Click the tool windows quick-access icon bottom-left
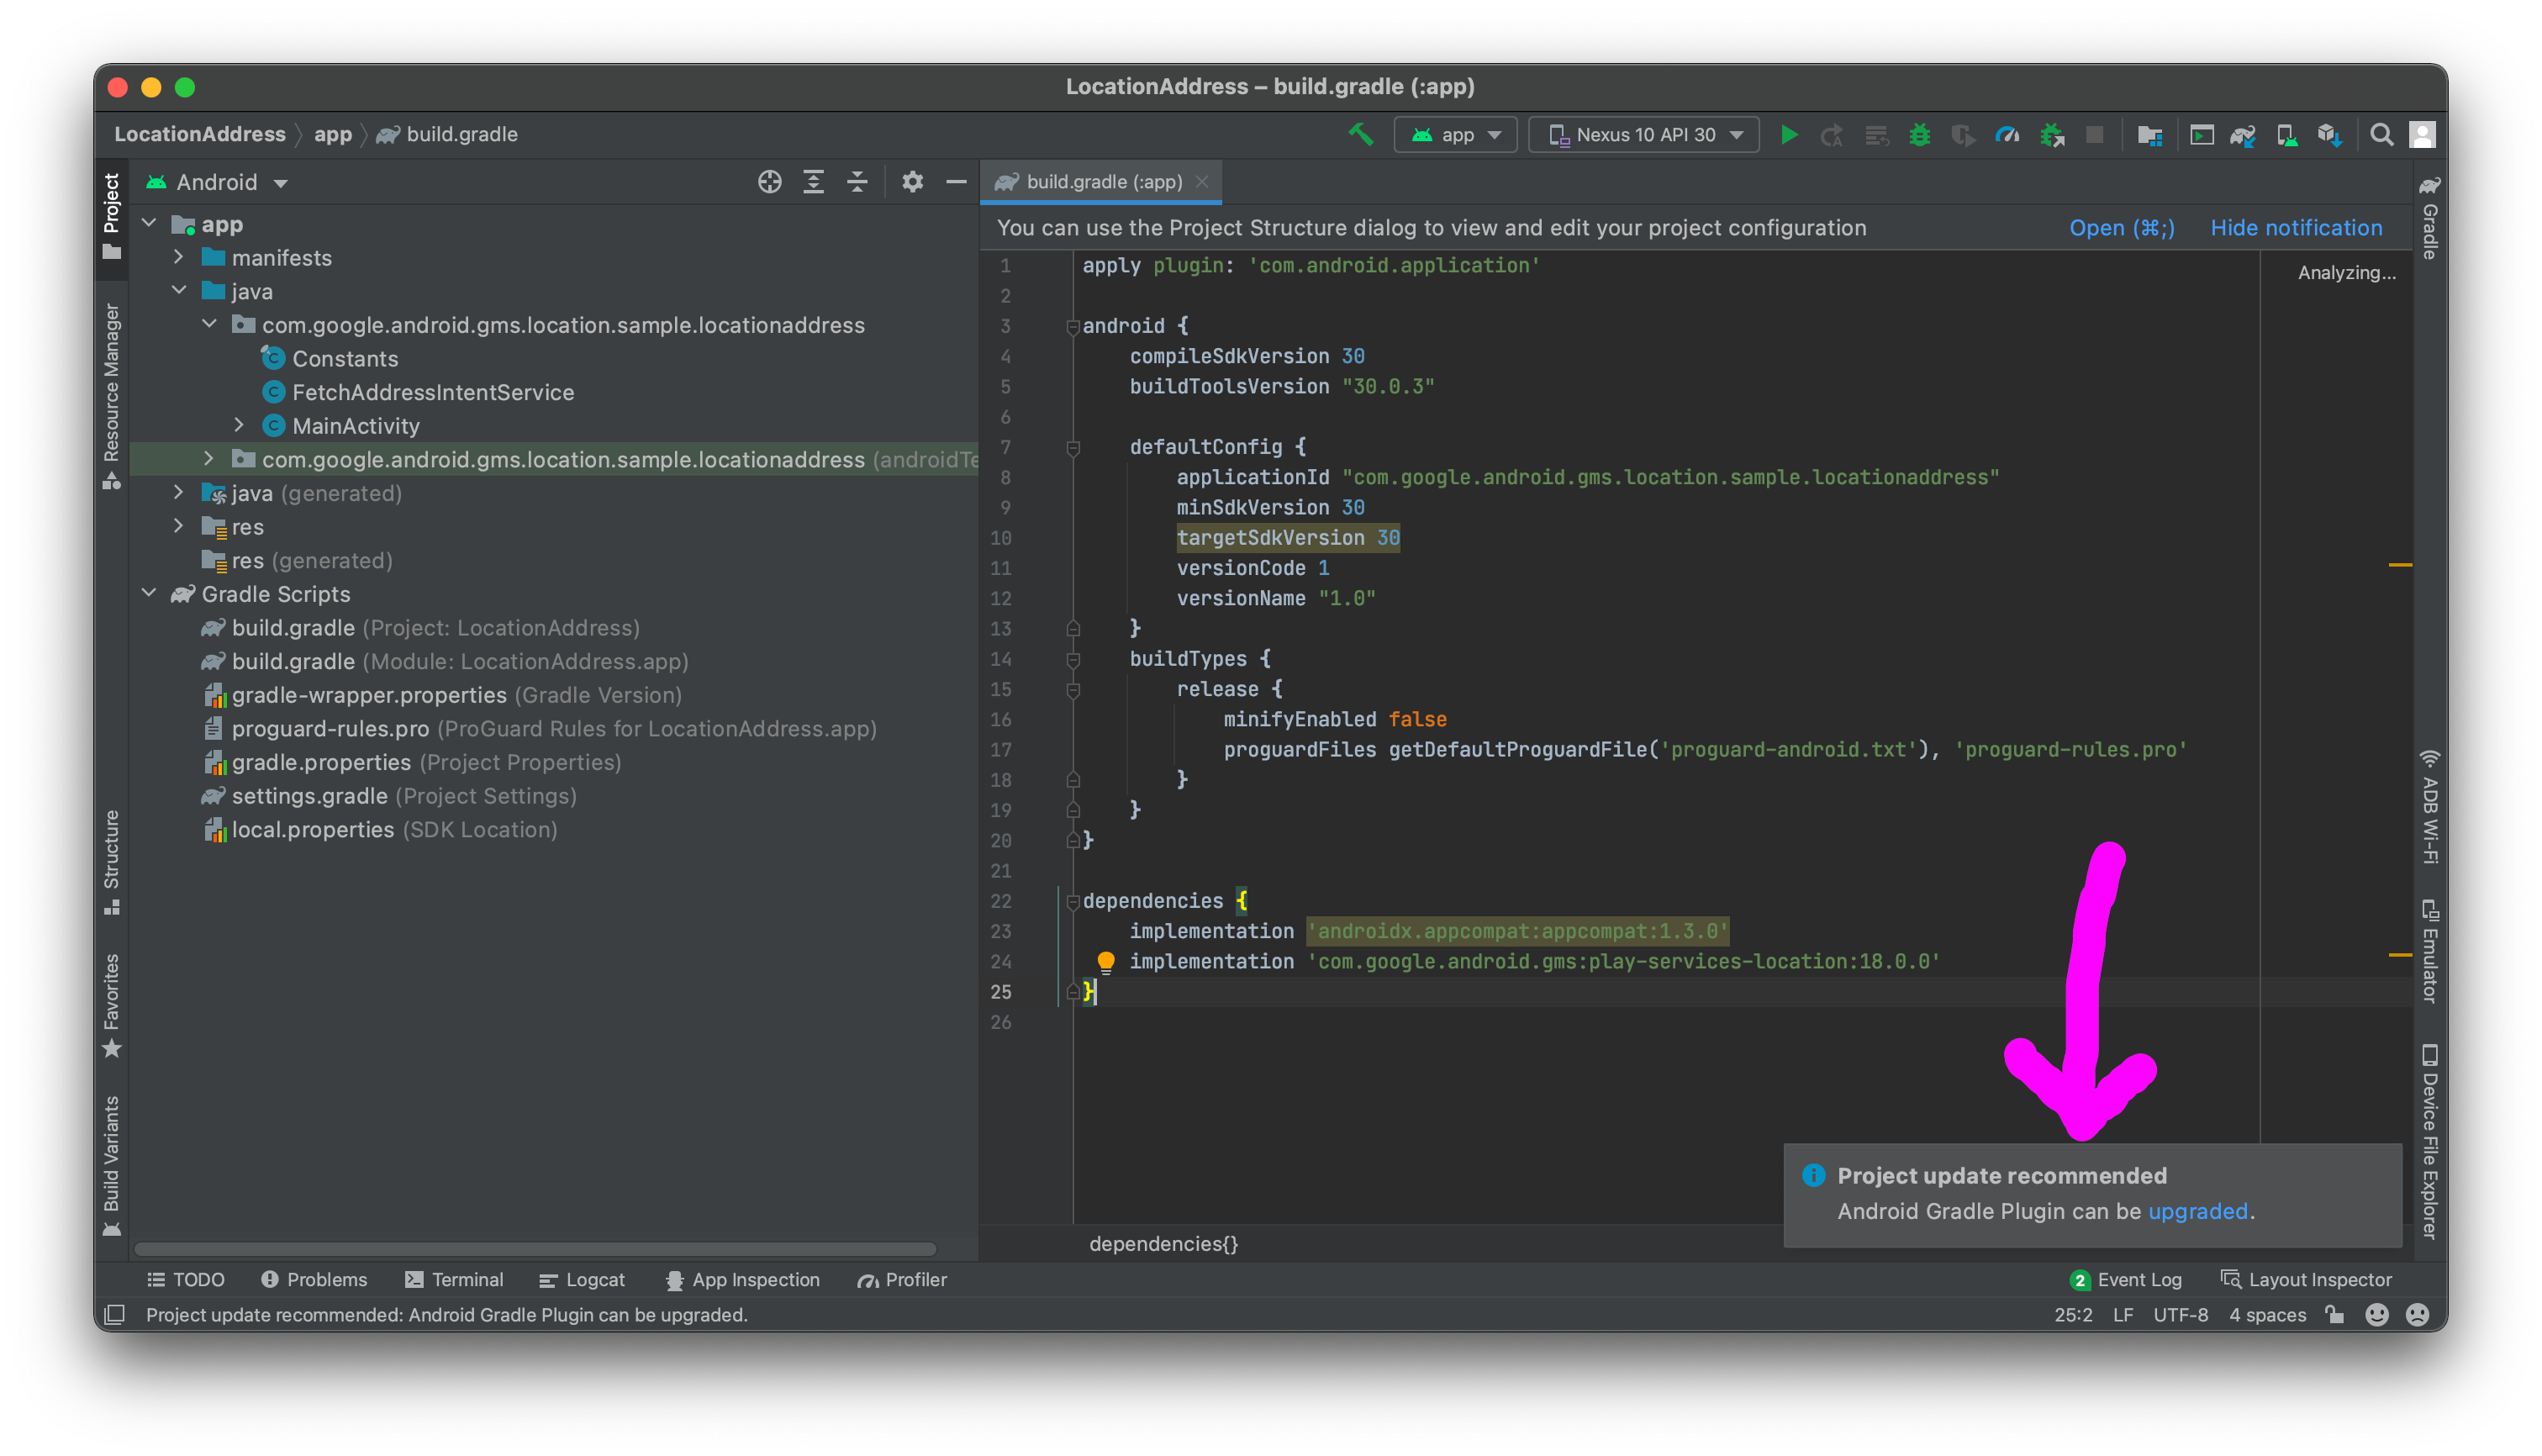The width and height of the screenshot is (2542, 1456). click(115, 1315)
